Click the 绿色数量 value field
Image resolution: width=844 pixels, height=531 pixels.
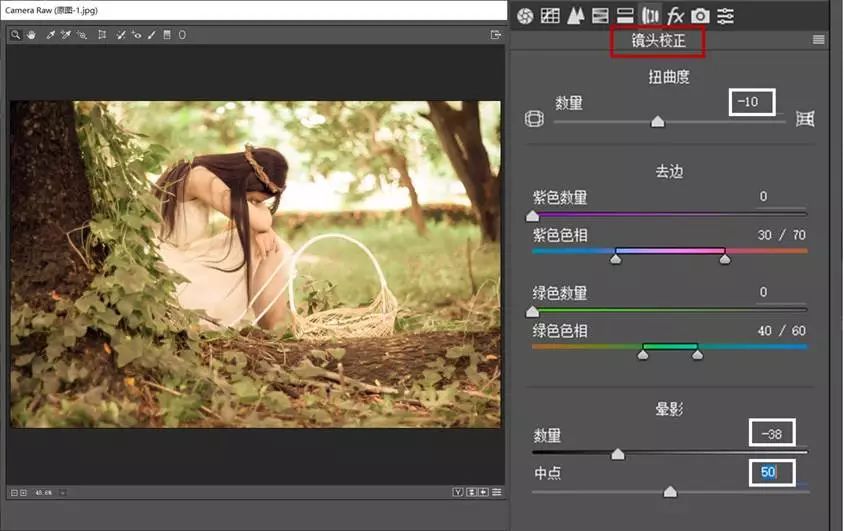pyautogui.click(x=779, y=292)
